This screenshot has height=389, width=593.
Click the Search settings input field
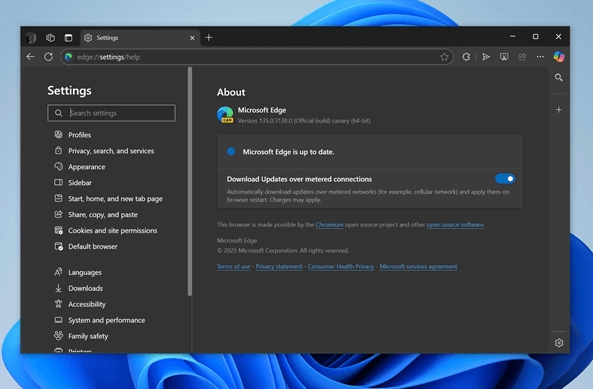coord(112,113)
